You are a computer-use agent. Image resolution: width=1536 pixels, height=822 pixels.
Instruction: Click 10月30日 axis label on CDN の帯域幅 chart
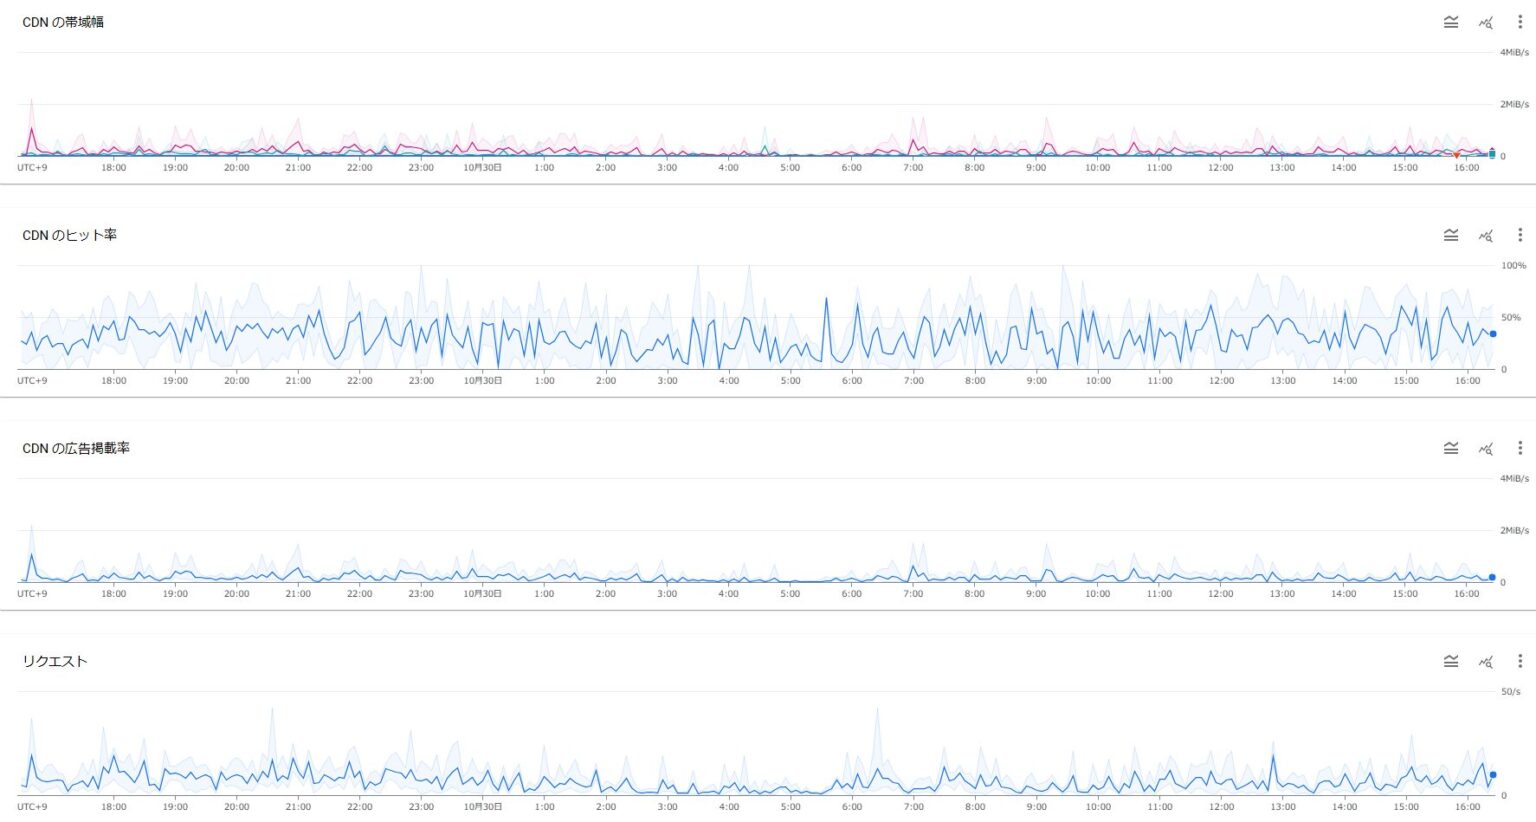coord(482,168)
